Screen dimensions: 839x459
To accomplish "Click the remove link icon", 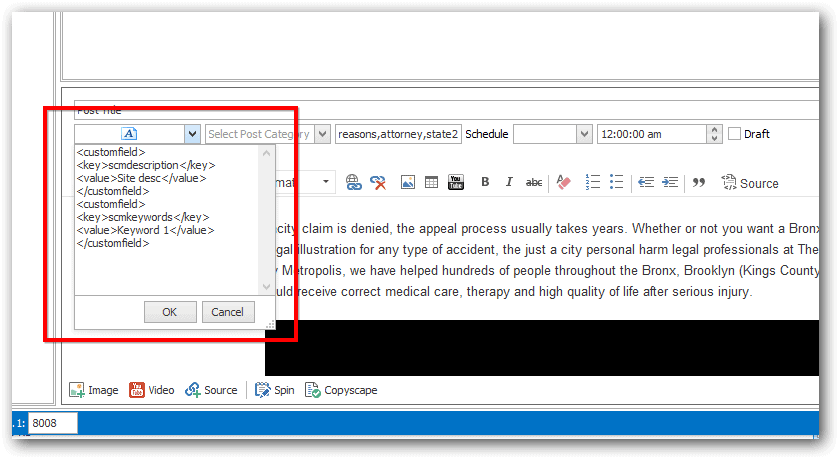I will pos(378,183).
